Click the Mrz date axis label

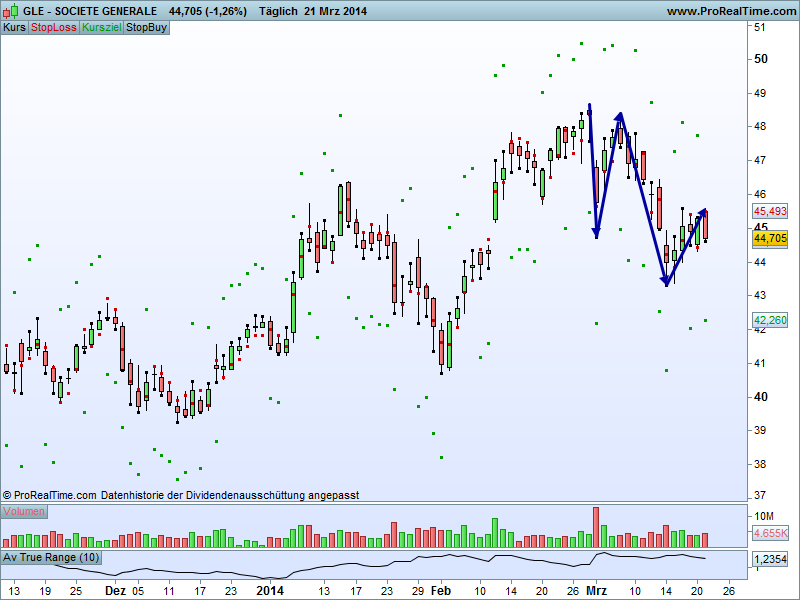pyautogui.click(x=596, y=591)
